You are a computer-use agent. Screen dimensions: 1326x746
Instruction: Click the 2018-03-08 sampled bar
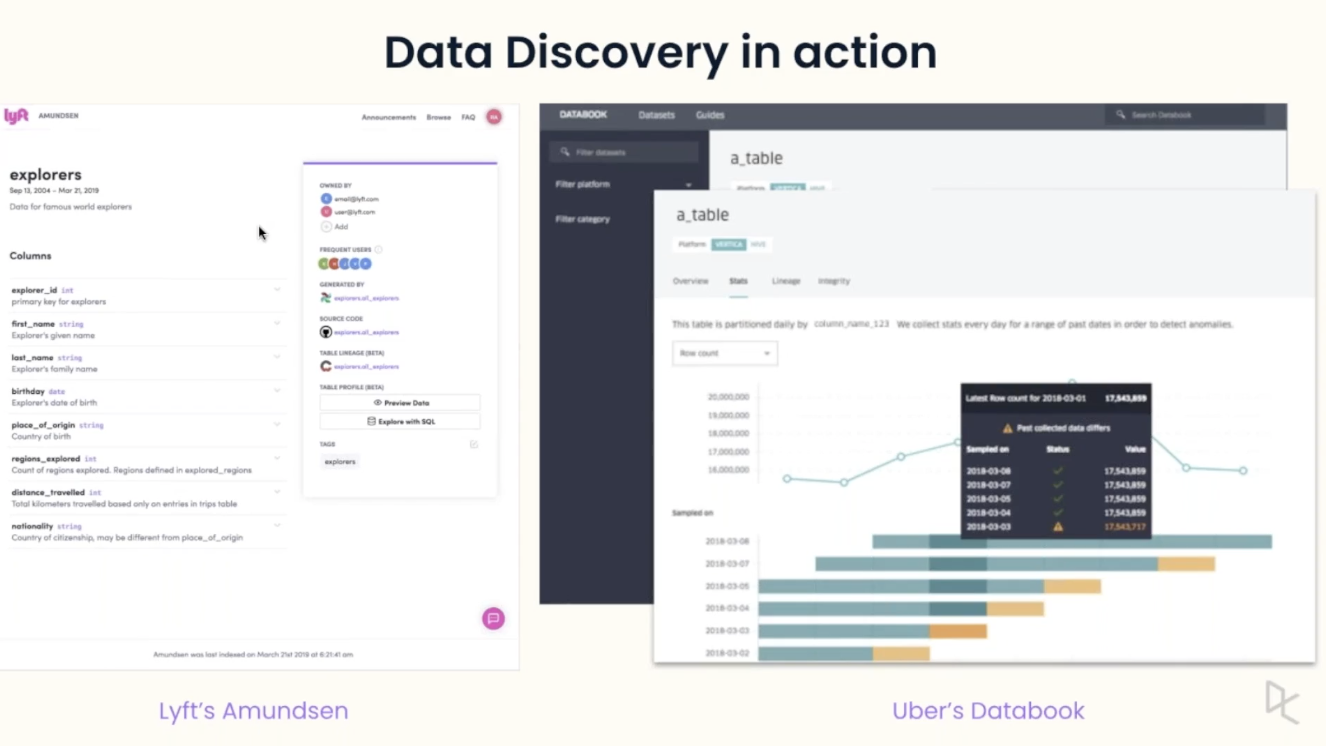tap(1072, 542)
